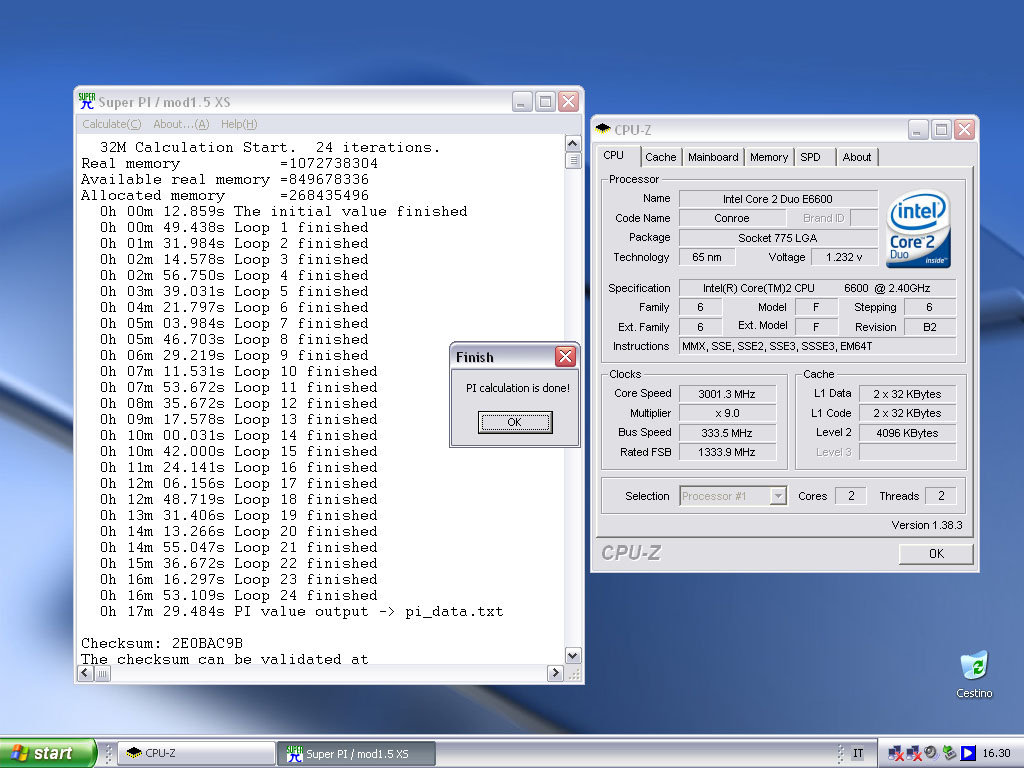Click the Intel Core 2 Duo logo
Image resolution: width=1024 pixels, height=768 pixels.
918,229
